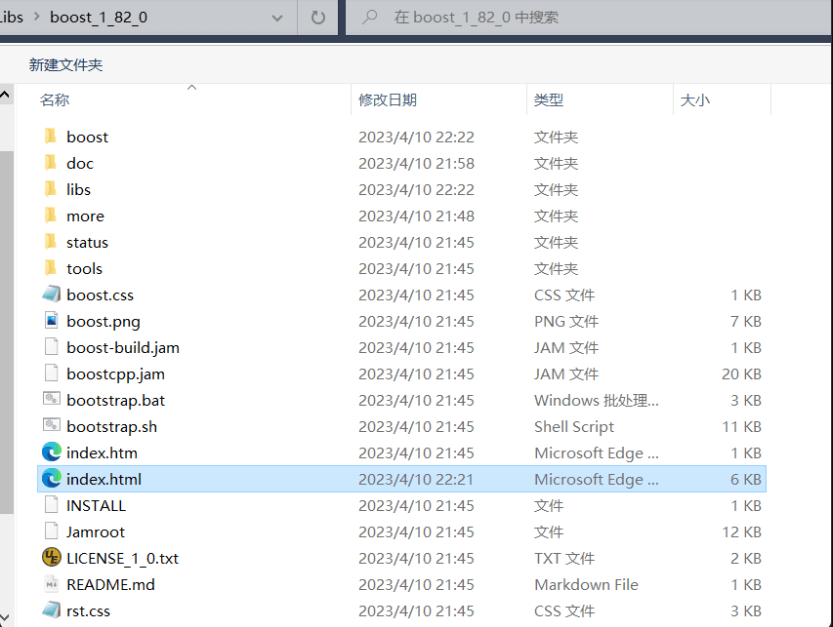Select the file name boost.png
The image size is (833, 627).
point(103,321)
